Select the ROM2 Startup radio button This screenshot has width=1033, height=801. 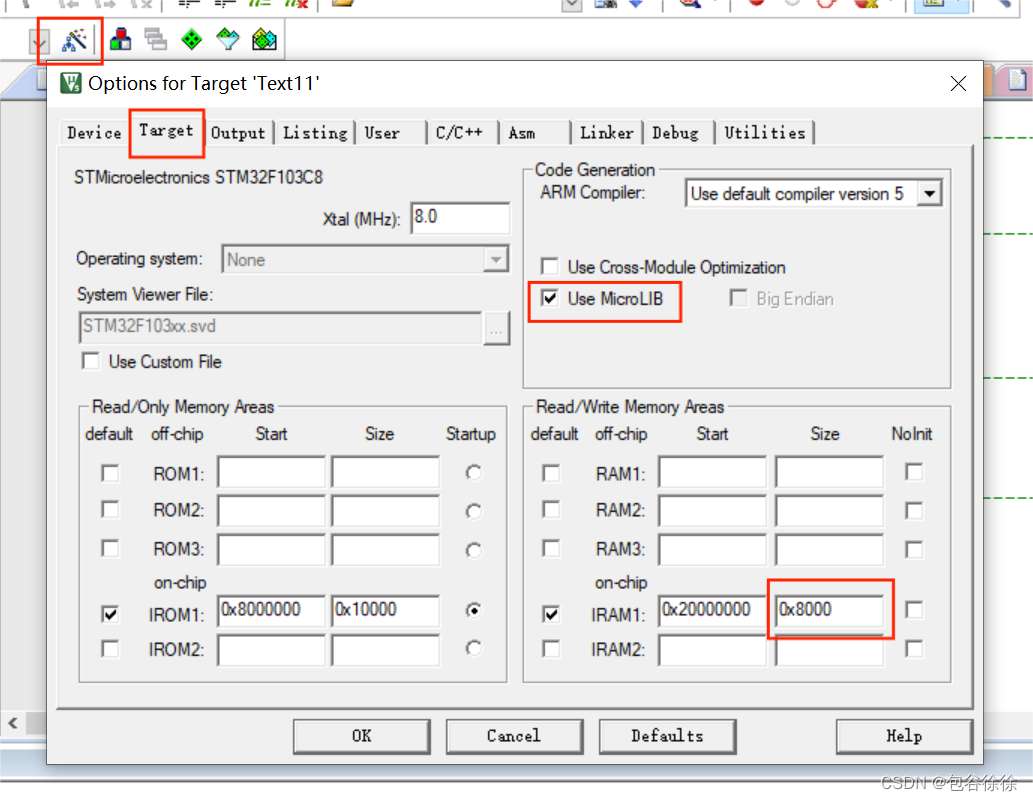(473, 511)
